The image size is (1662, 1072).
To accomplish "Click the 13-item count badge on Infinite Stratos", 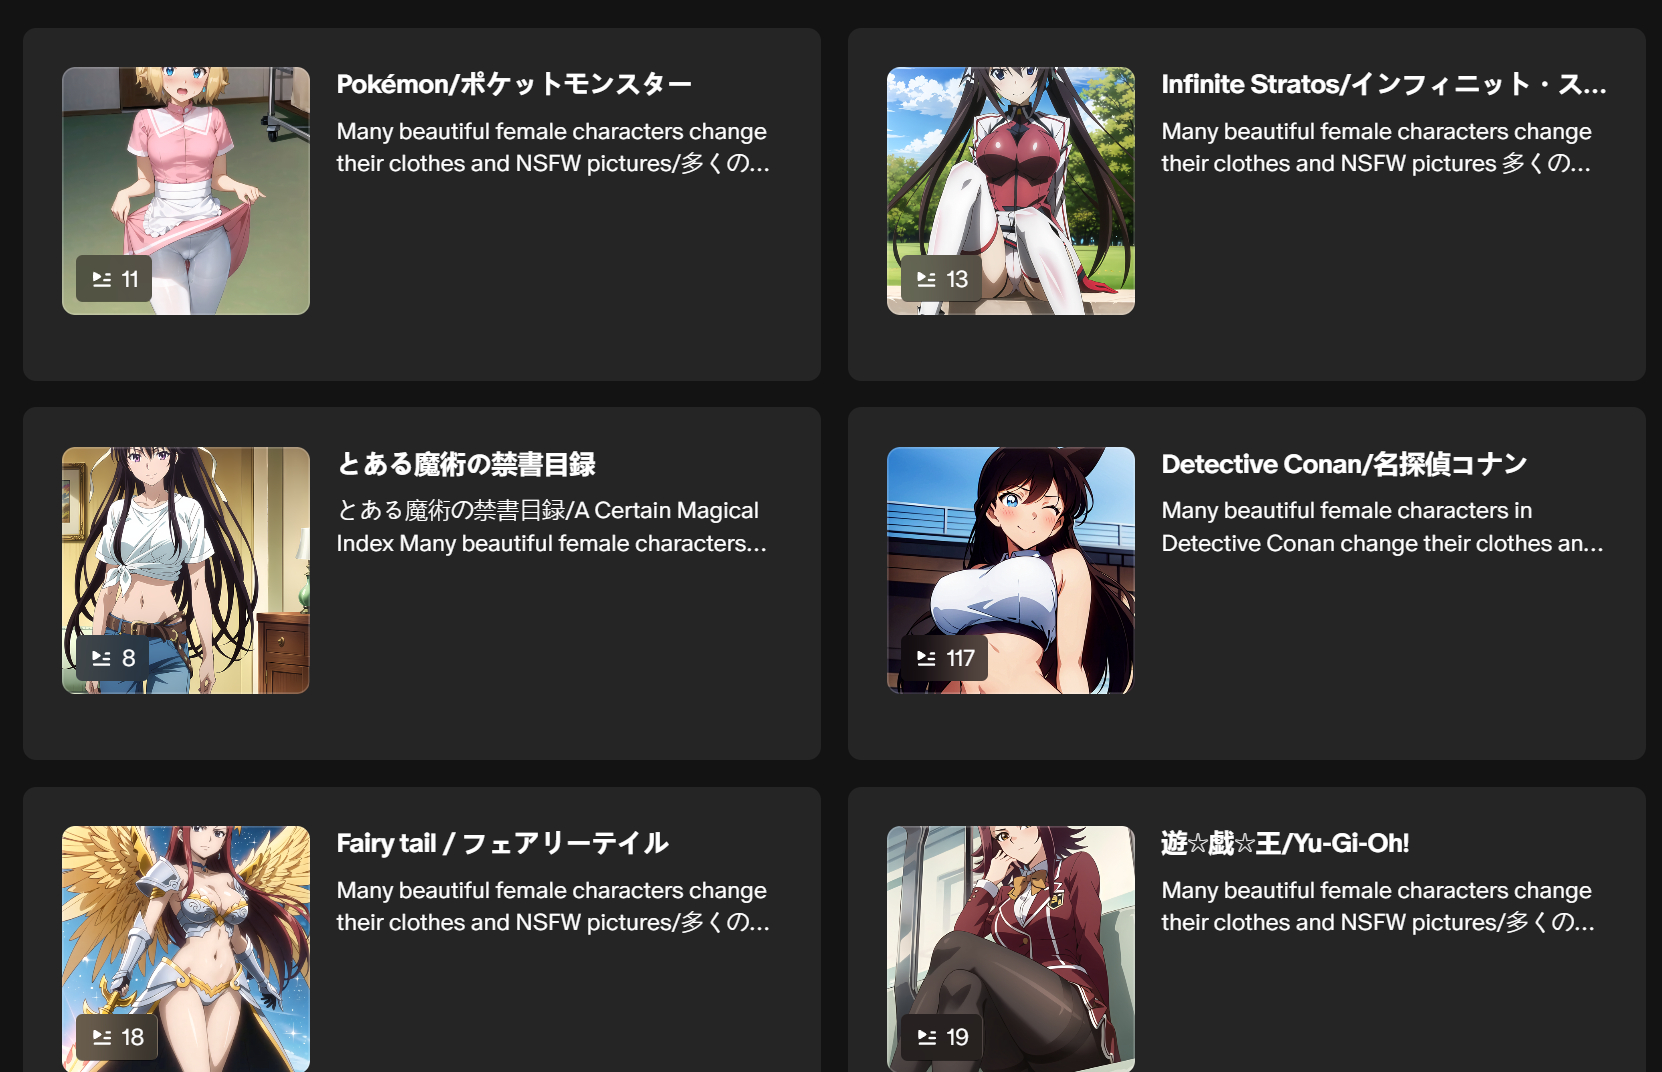I will [x=942, y=279].
